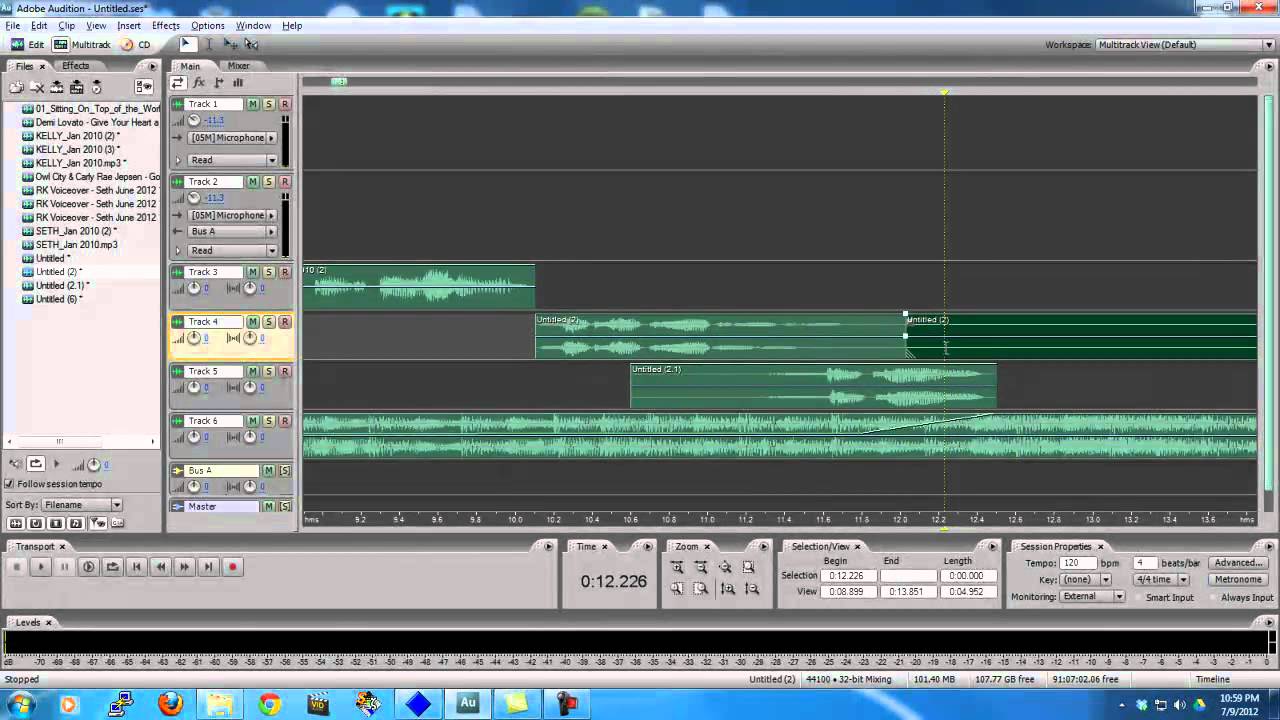Open the Key dropdown
The image size is (1280, 720).
(x=1086, y=580)
